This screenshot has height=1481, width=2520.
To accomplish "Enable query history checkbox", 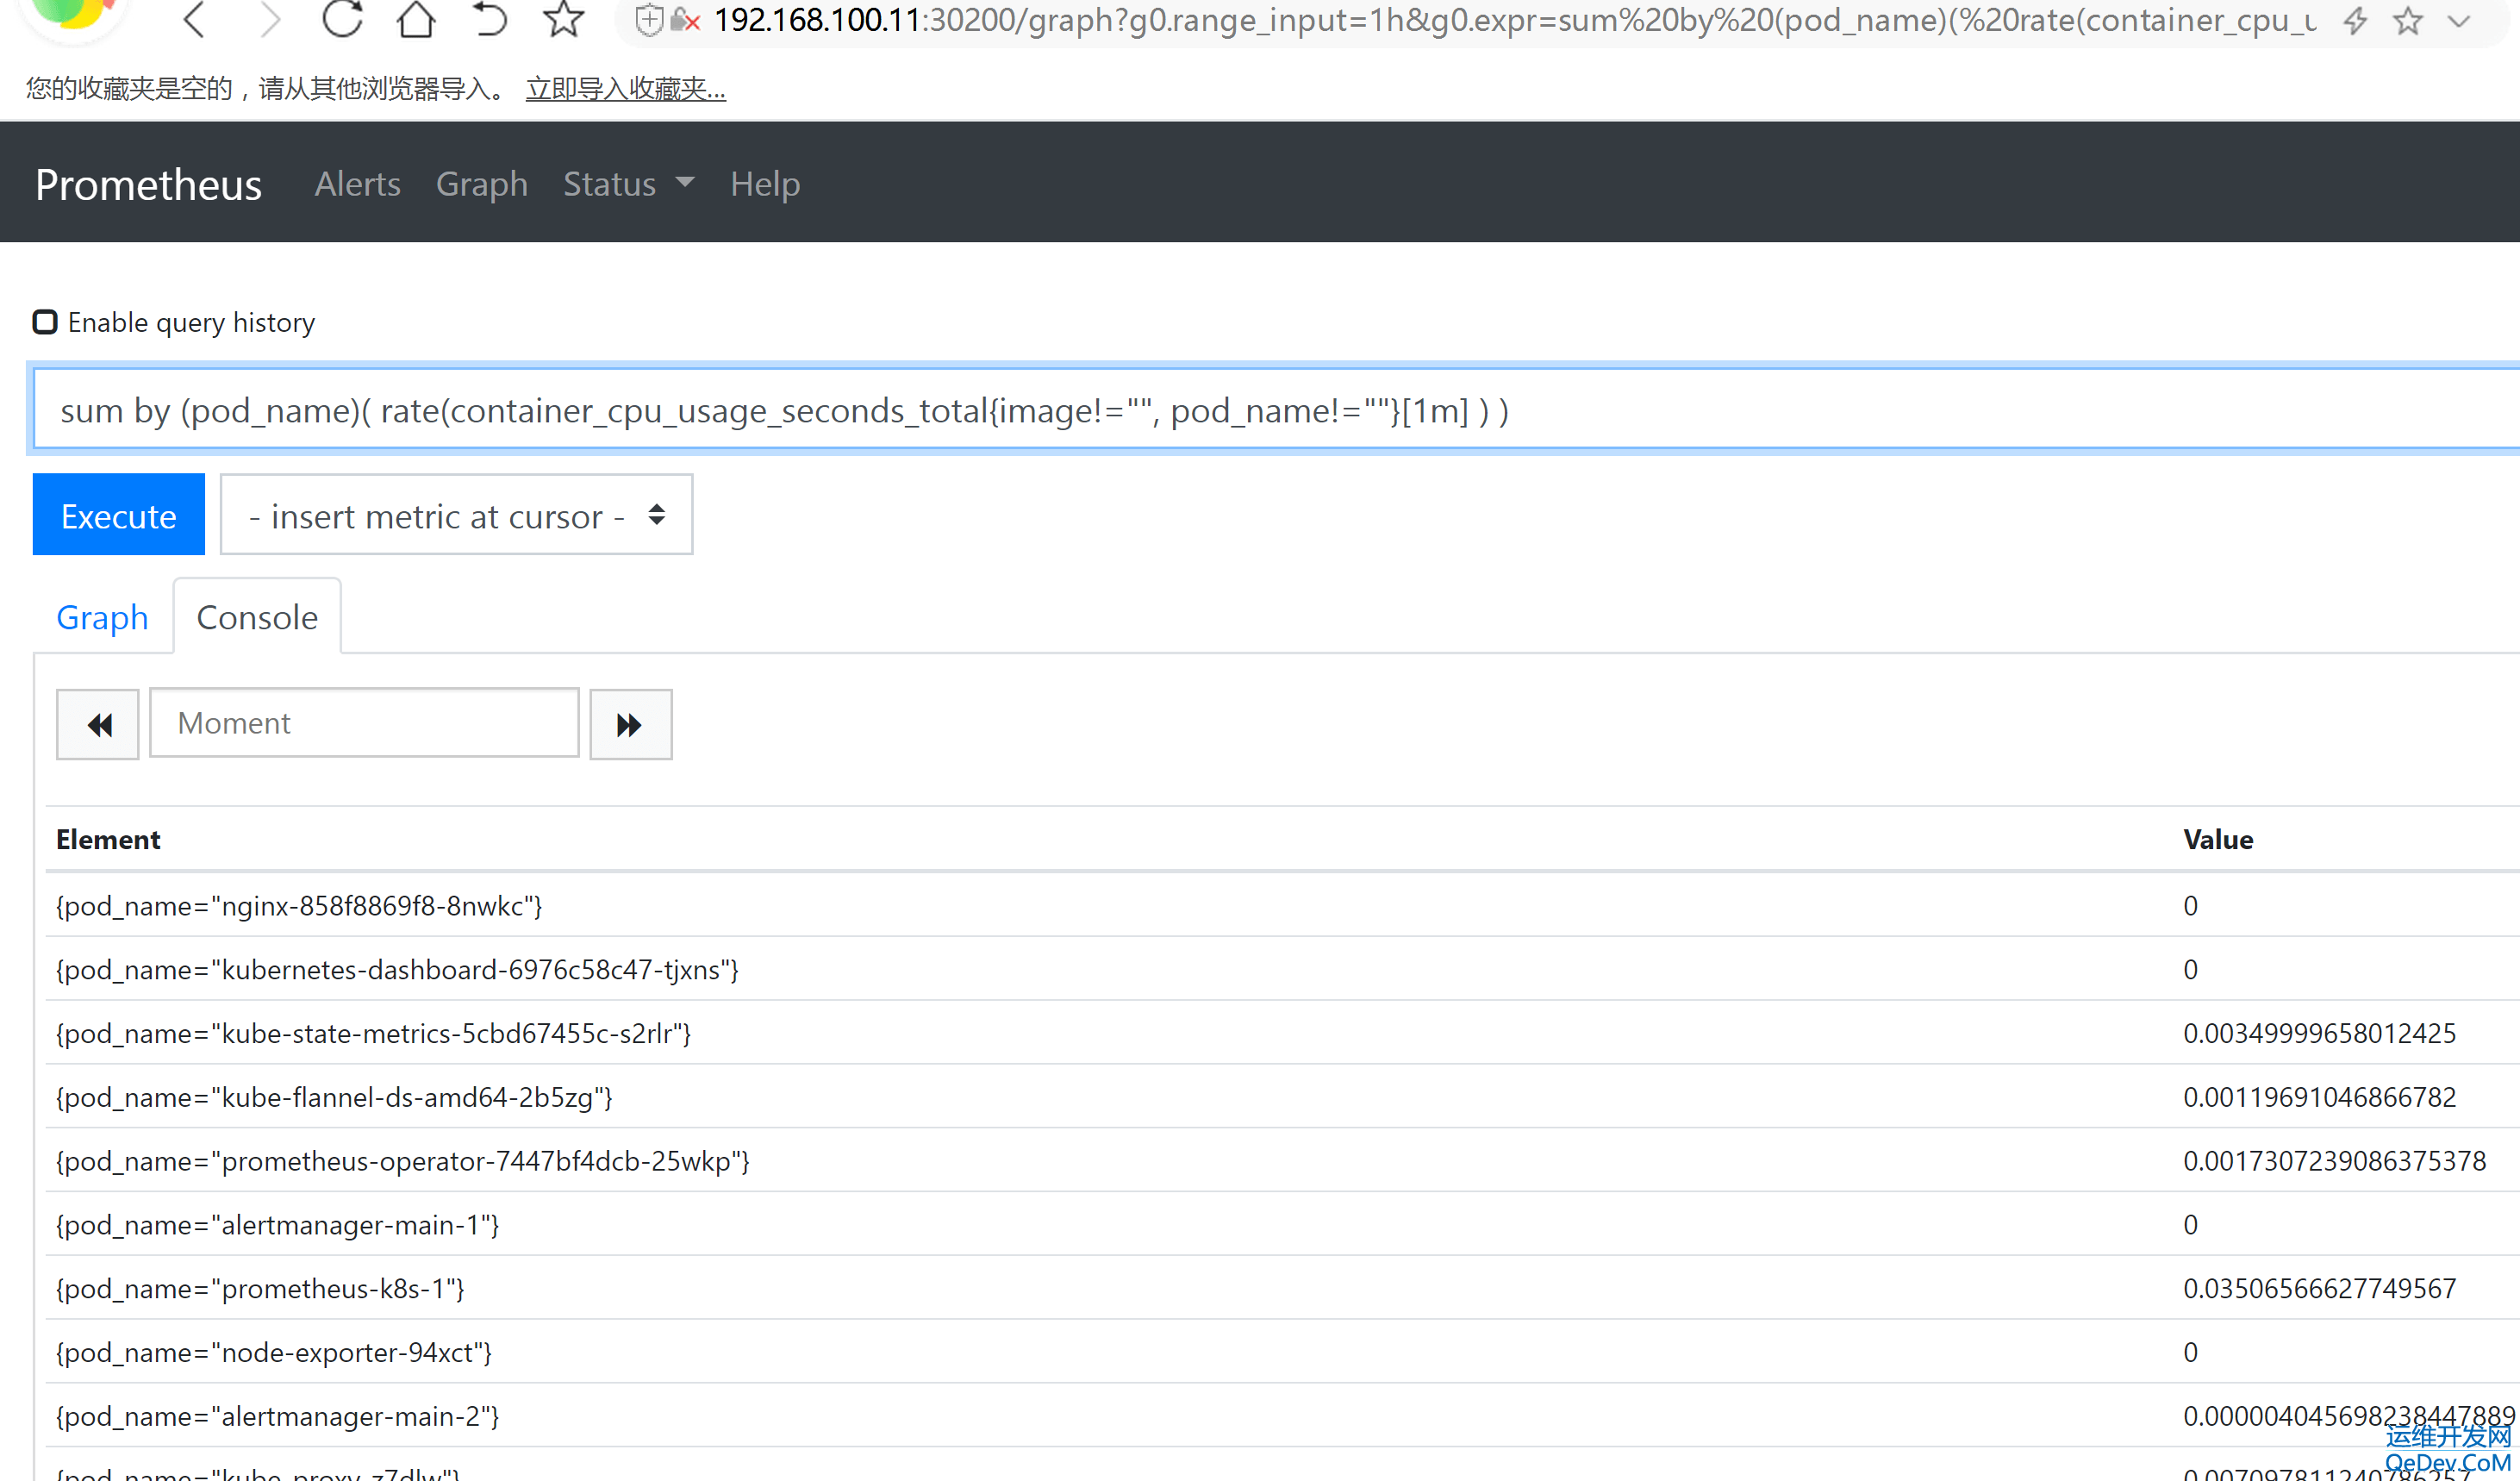I will point(45,322).
